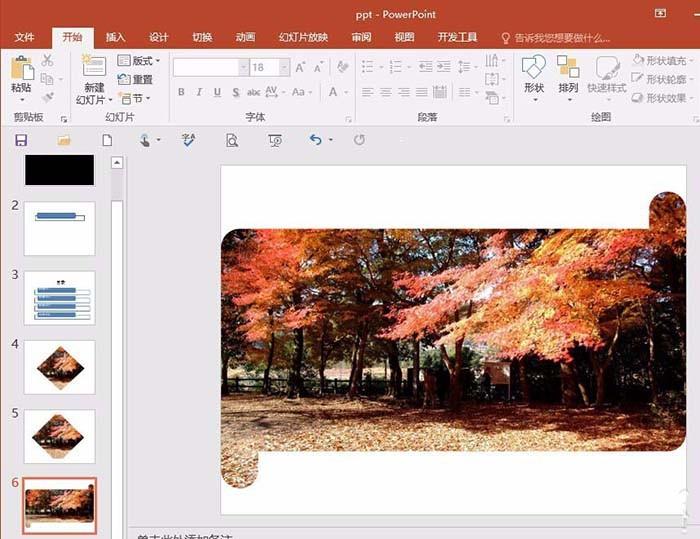Switch to the Insert (插入) tab
Screen dimensions: 700x539
pos(116,37)
